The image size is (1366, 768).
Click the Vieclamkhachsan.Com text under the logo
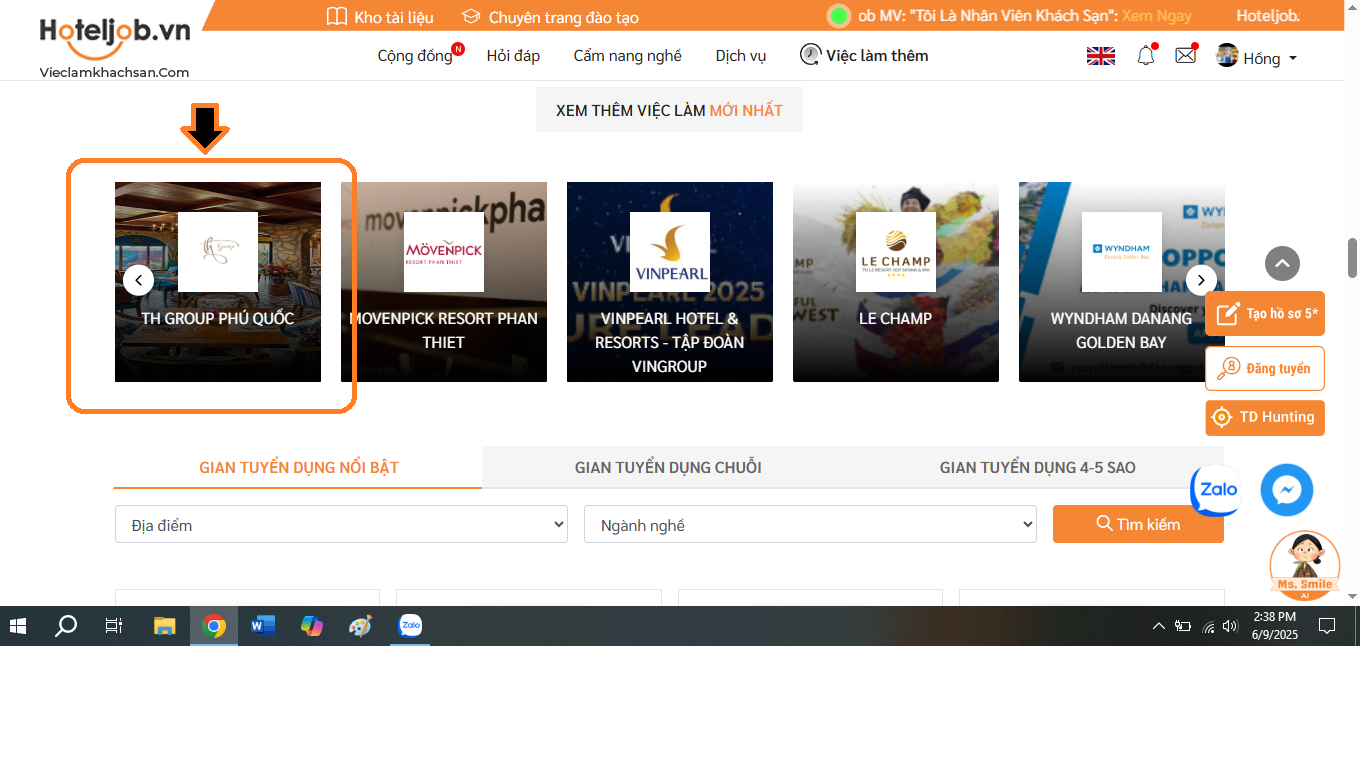point(114,72)
